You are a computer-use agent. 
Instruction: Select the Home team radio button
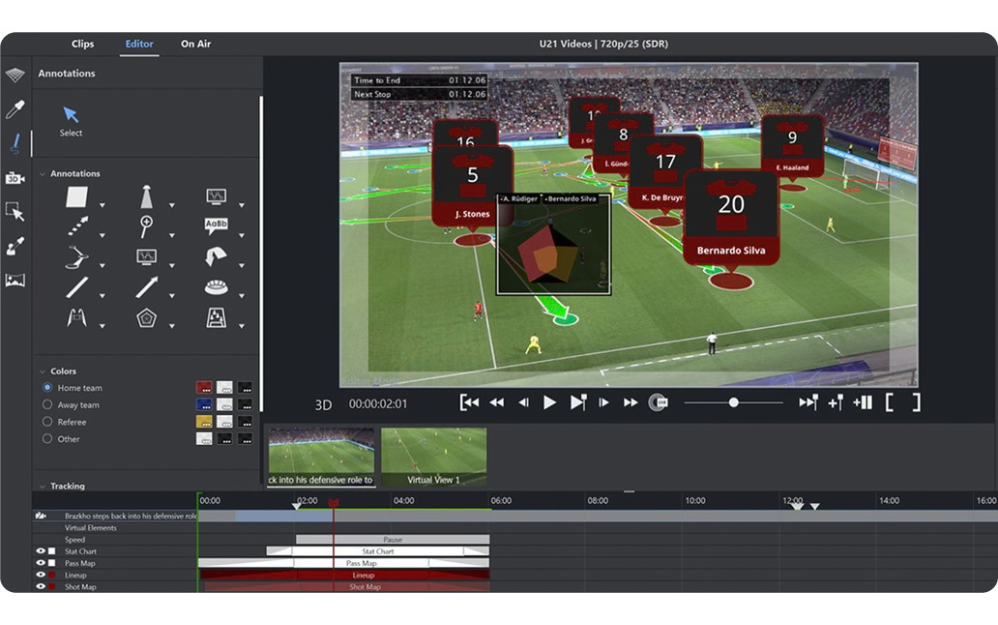click(47, 387)
